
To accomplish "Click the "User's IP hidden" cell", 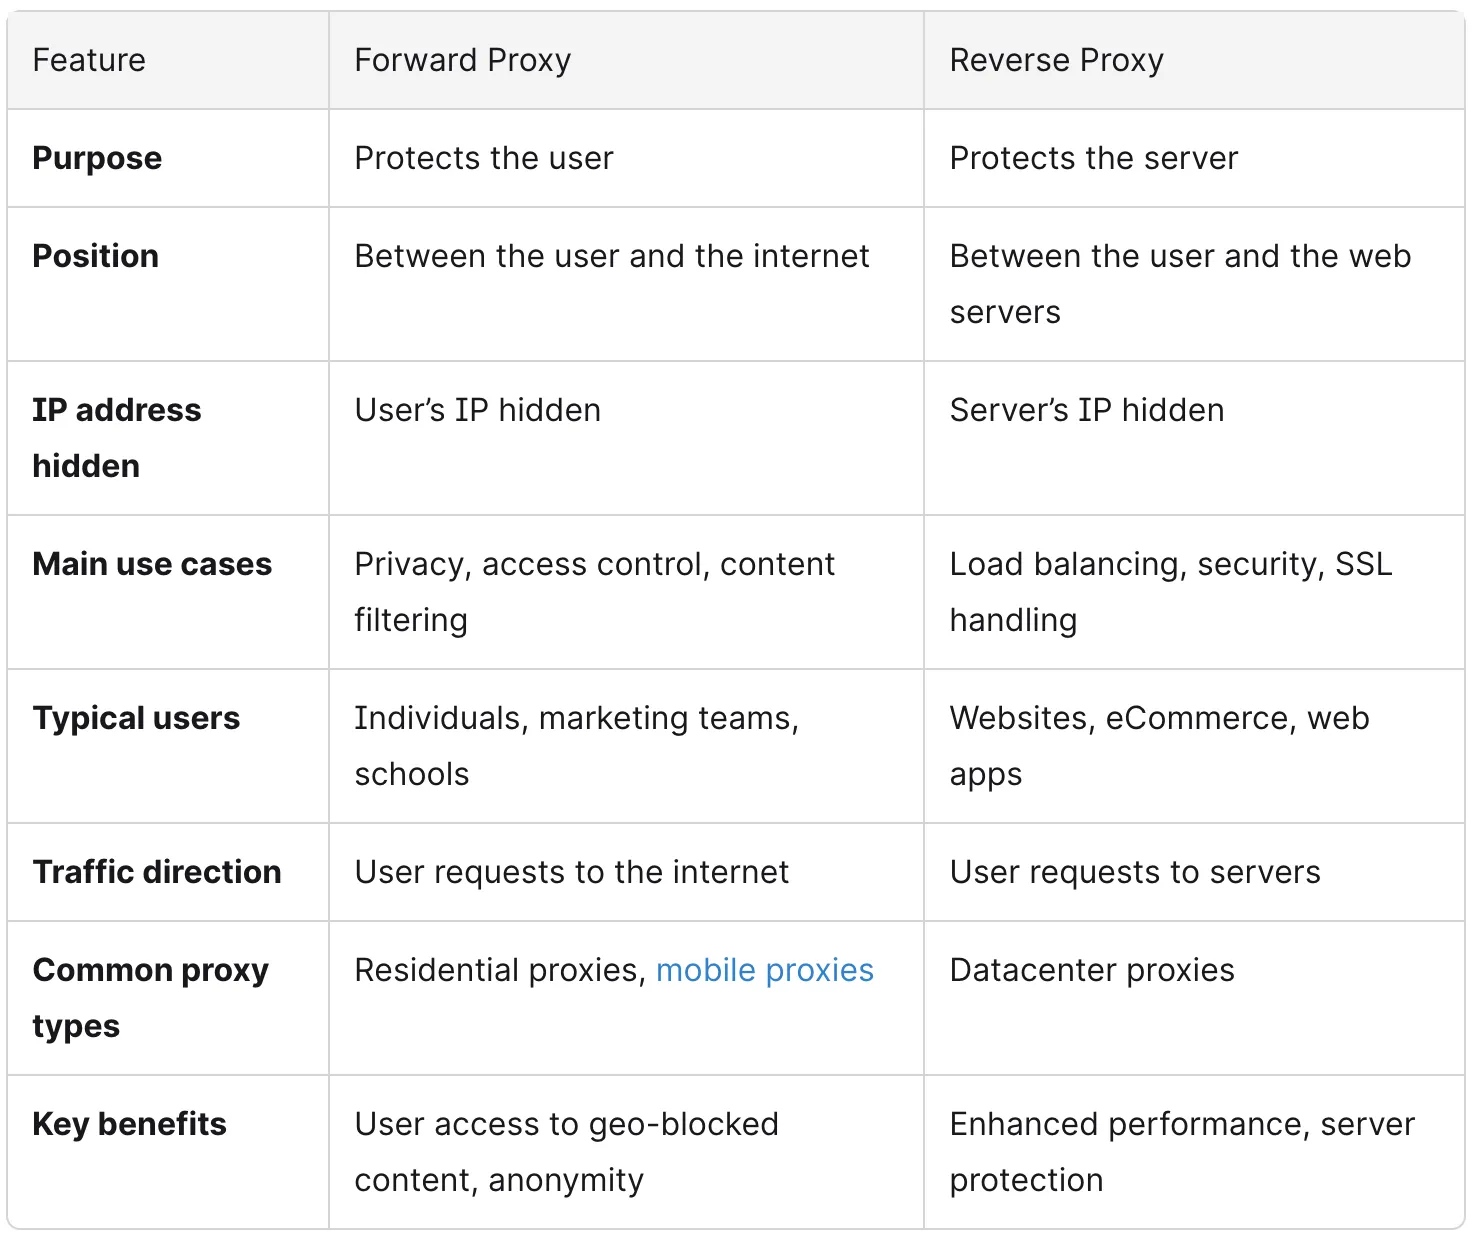I will 477,410.
